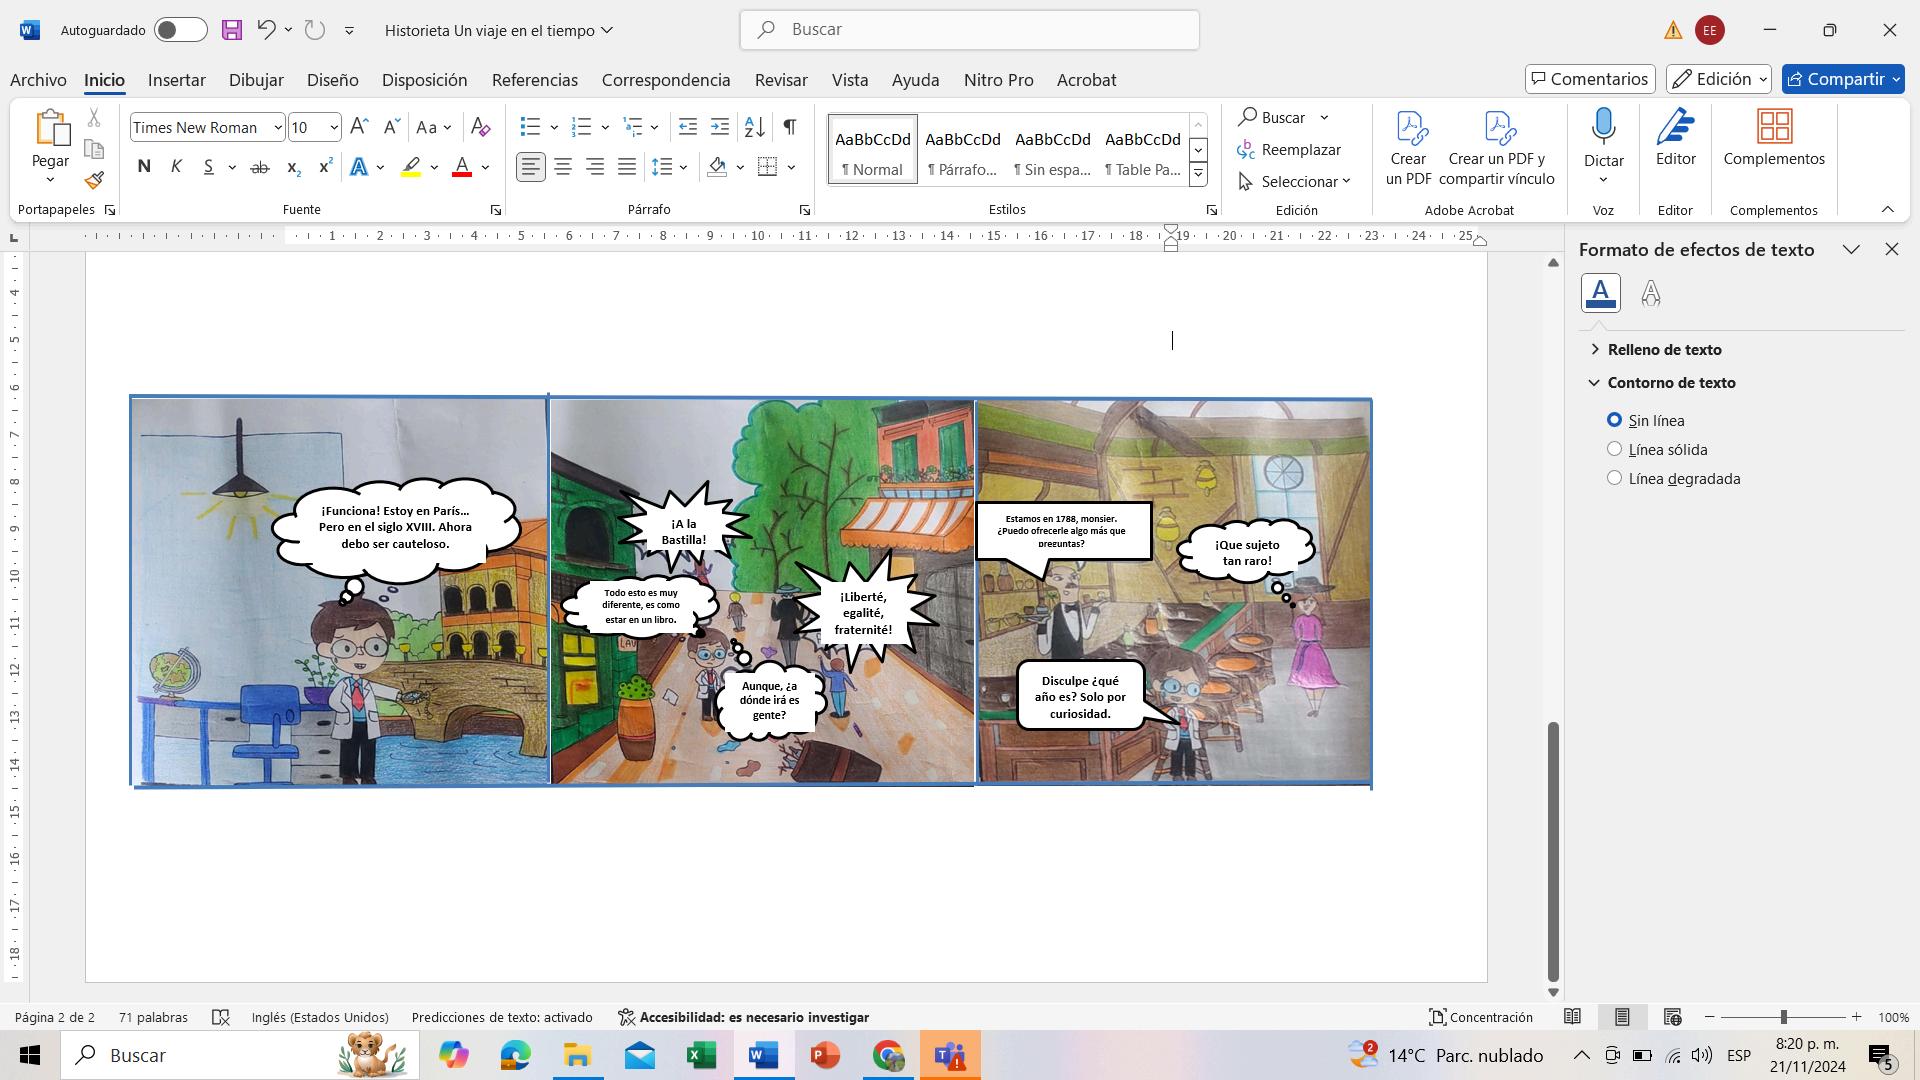
Task: Open the Insertar ribbon tab
Action: [176, 80]
